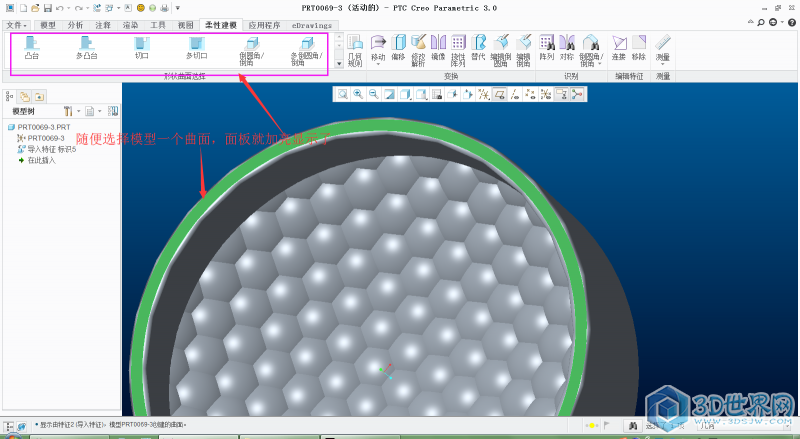Click the Open folder icon in quick access toolbar
Image resolution: width=800 pixels, height=439 pixels.
click(35, 8)
